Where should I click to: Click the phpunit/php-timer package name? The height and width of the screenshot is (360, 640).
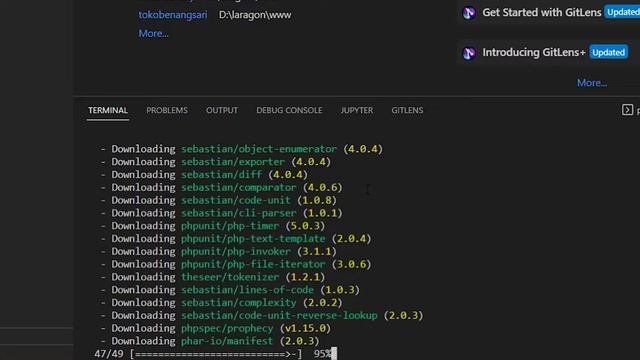pyautogui.click(x=230, y=226)
